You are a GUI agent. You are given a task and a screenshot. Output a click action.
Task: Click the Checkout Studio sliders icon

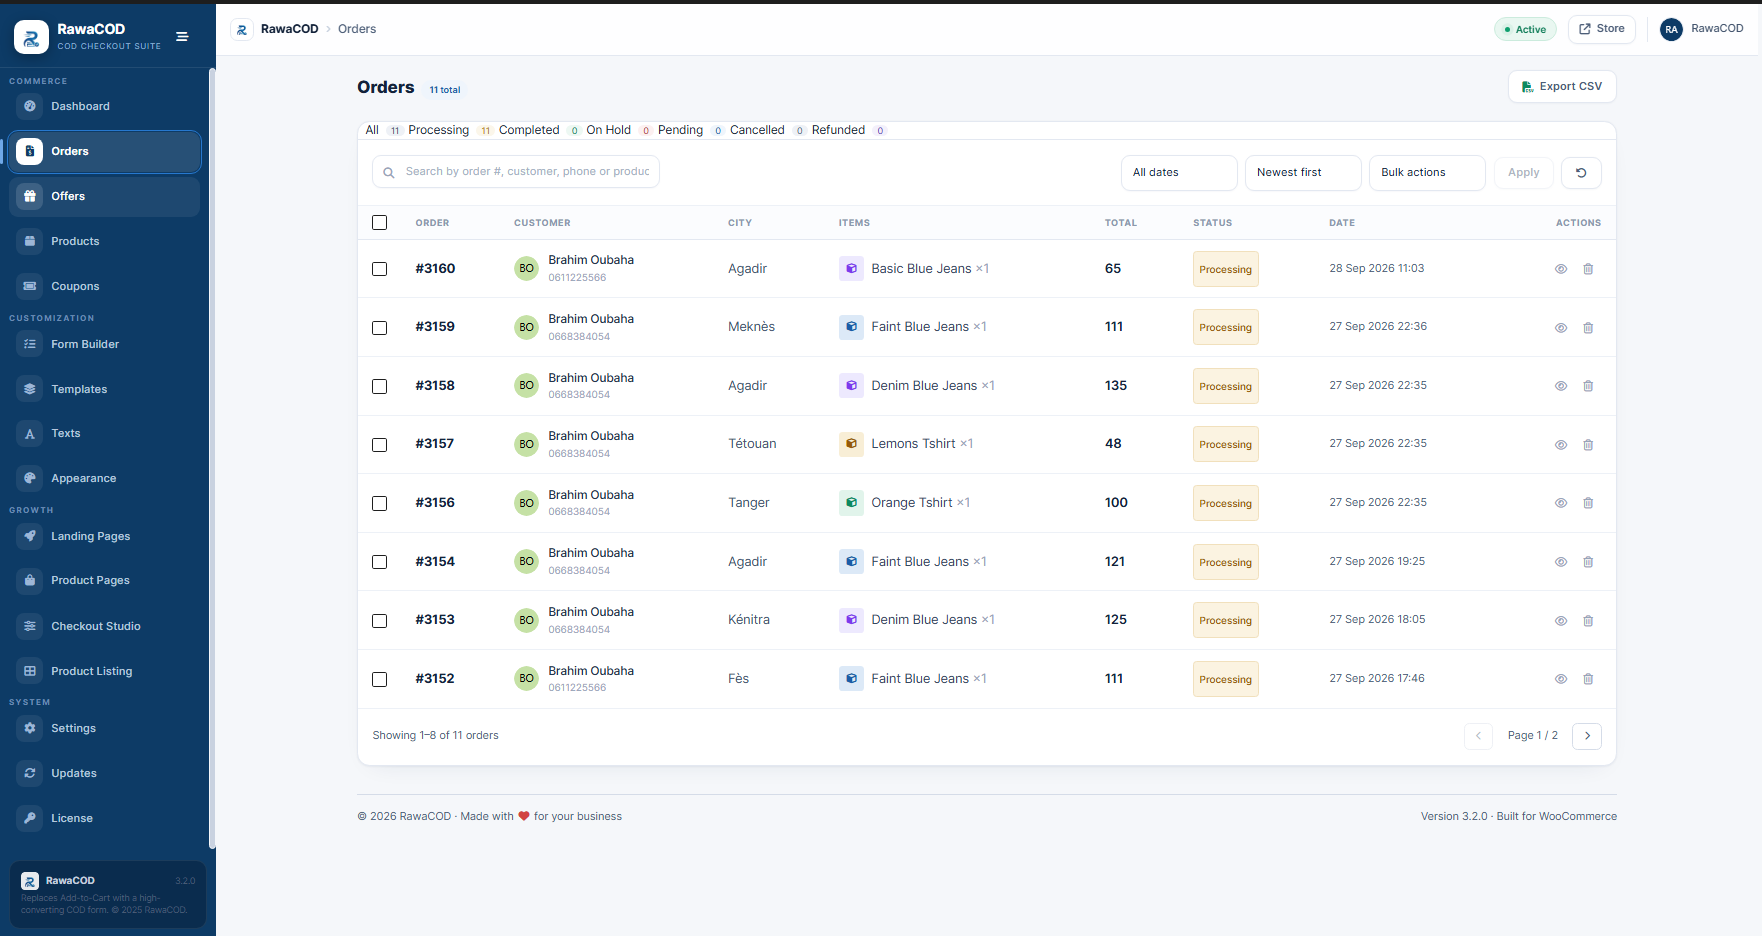pyautogui.click(x=30, y=626)
